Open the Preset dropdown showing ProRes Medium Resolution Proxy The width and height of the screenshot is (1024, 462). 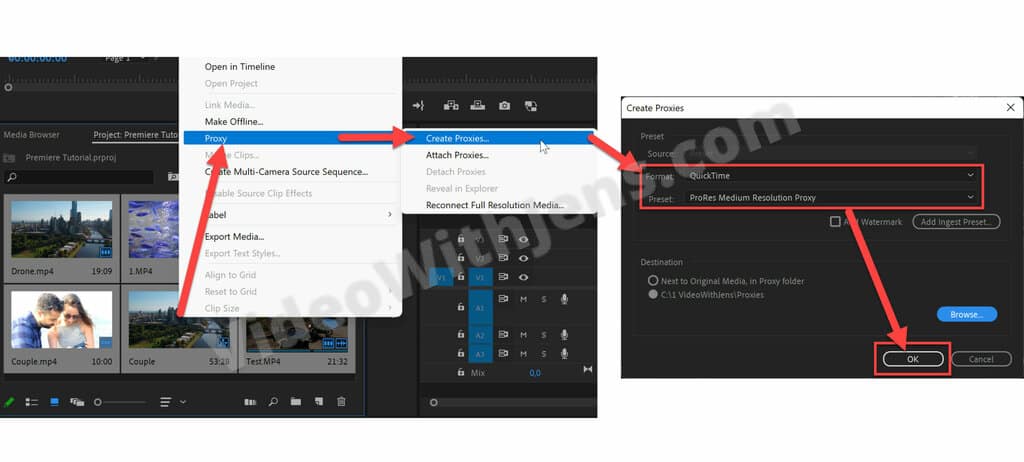pos(833,197)
